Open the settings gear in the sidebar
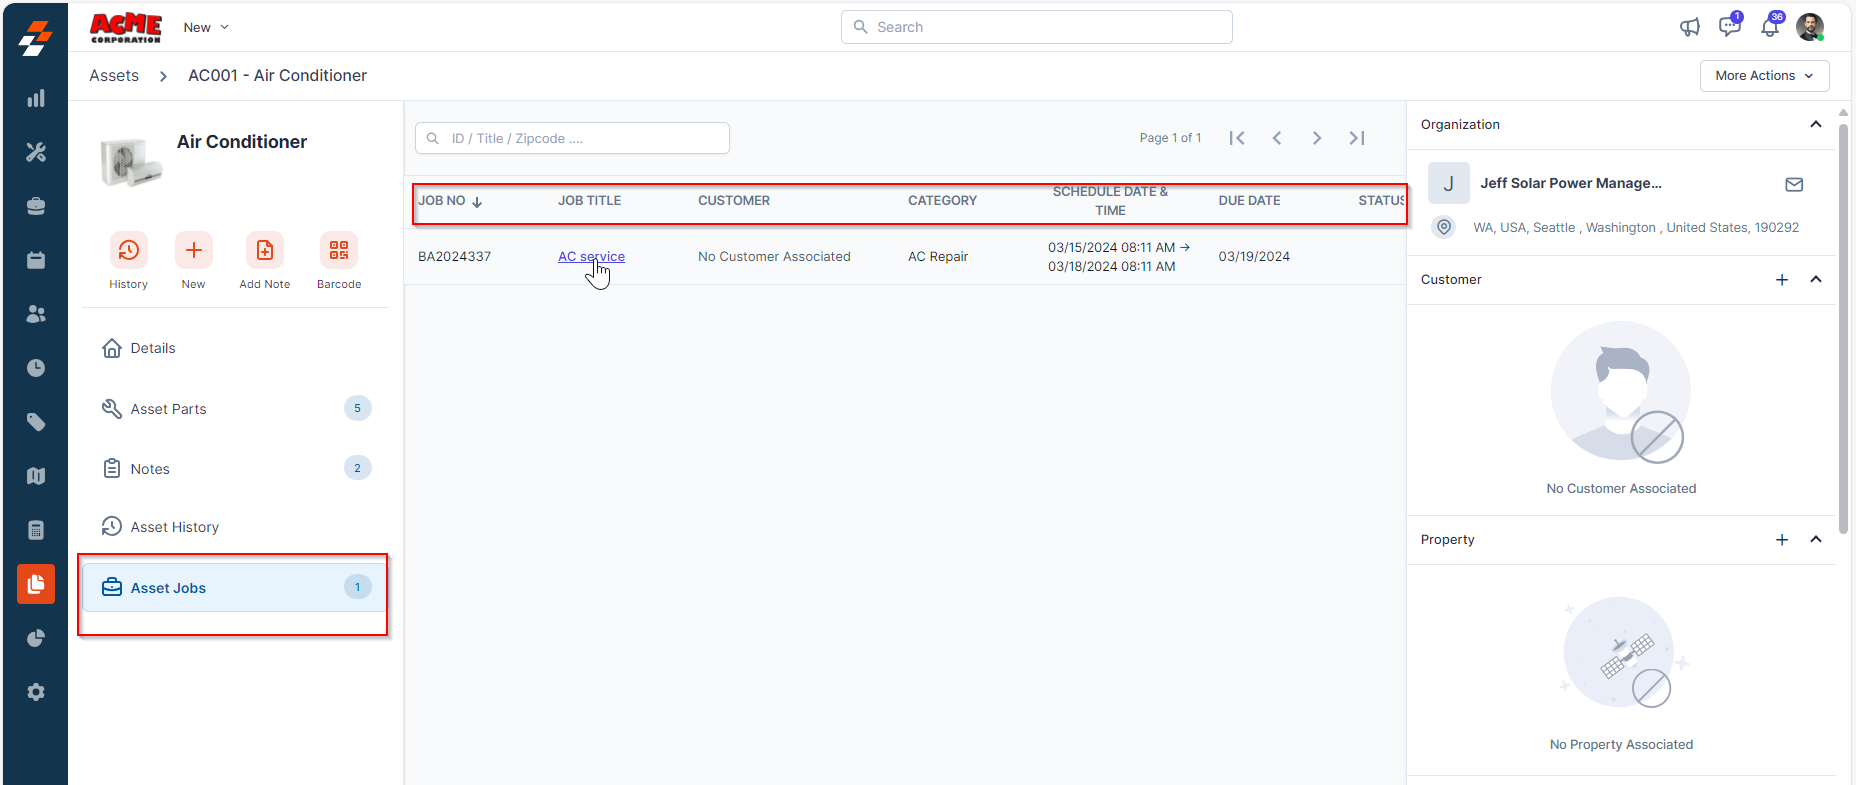 click(36, 692)
